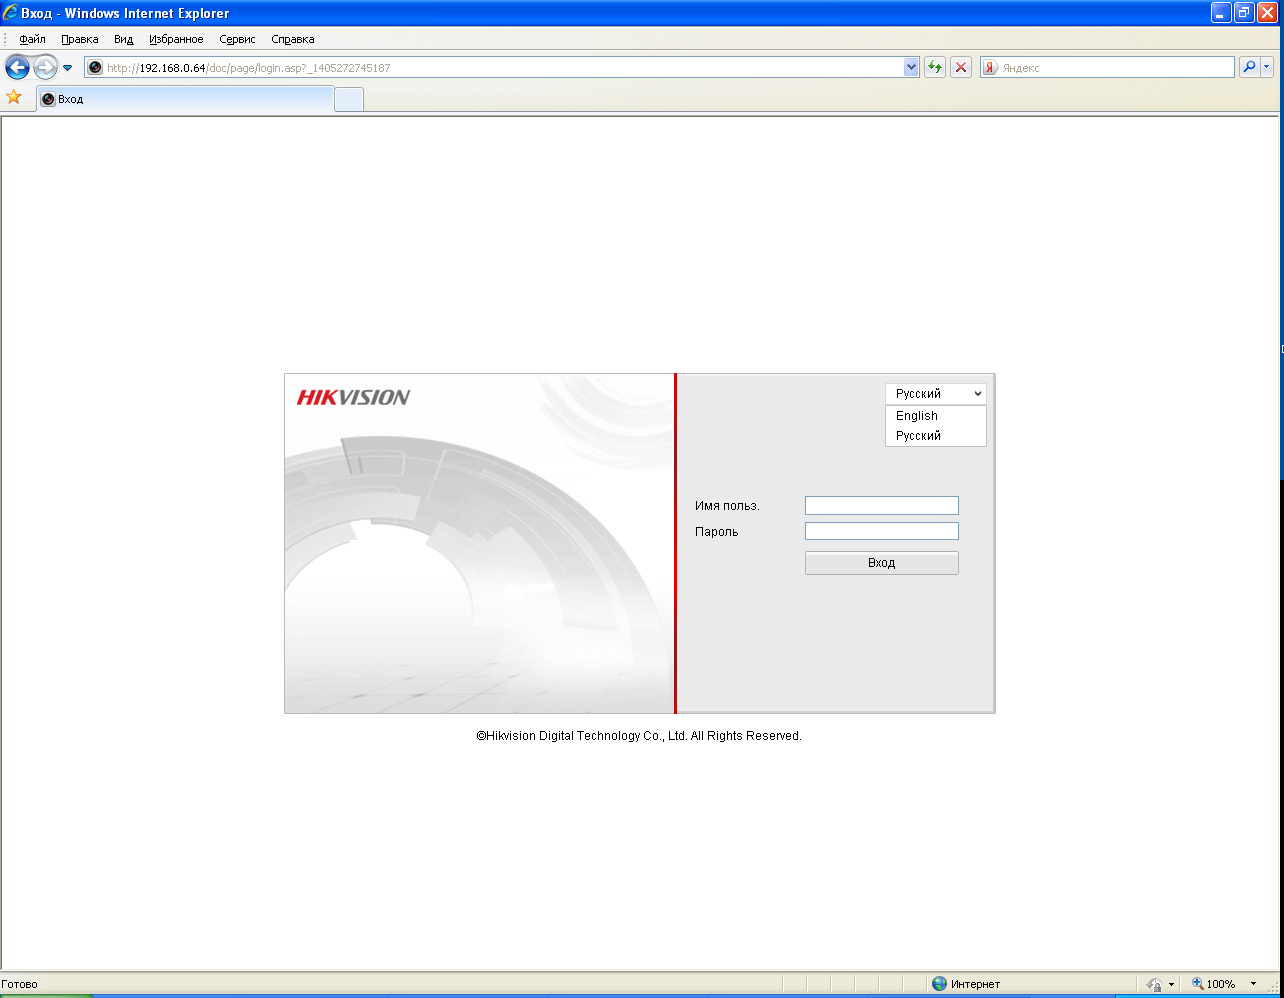The width and height of the screenshot is (1284, 998).
Task: Click the Готово status bar text
Action: (19, 984)
